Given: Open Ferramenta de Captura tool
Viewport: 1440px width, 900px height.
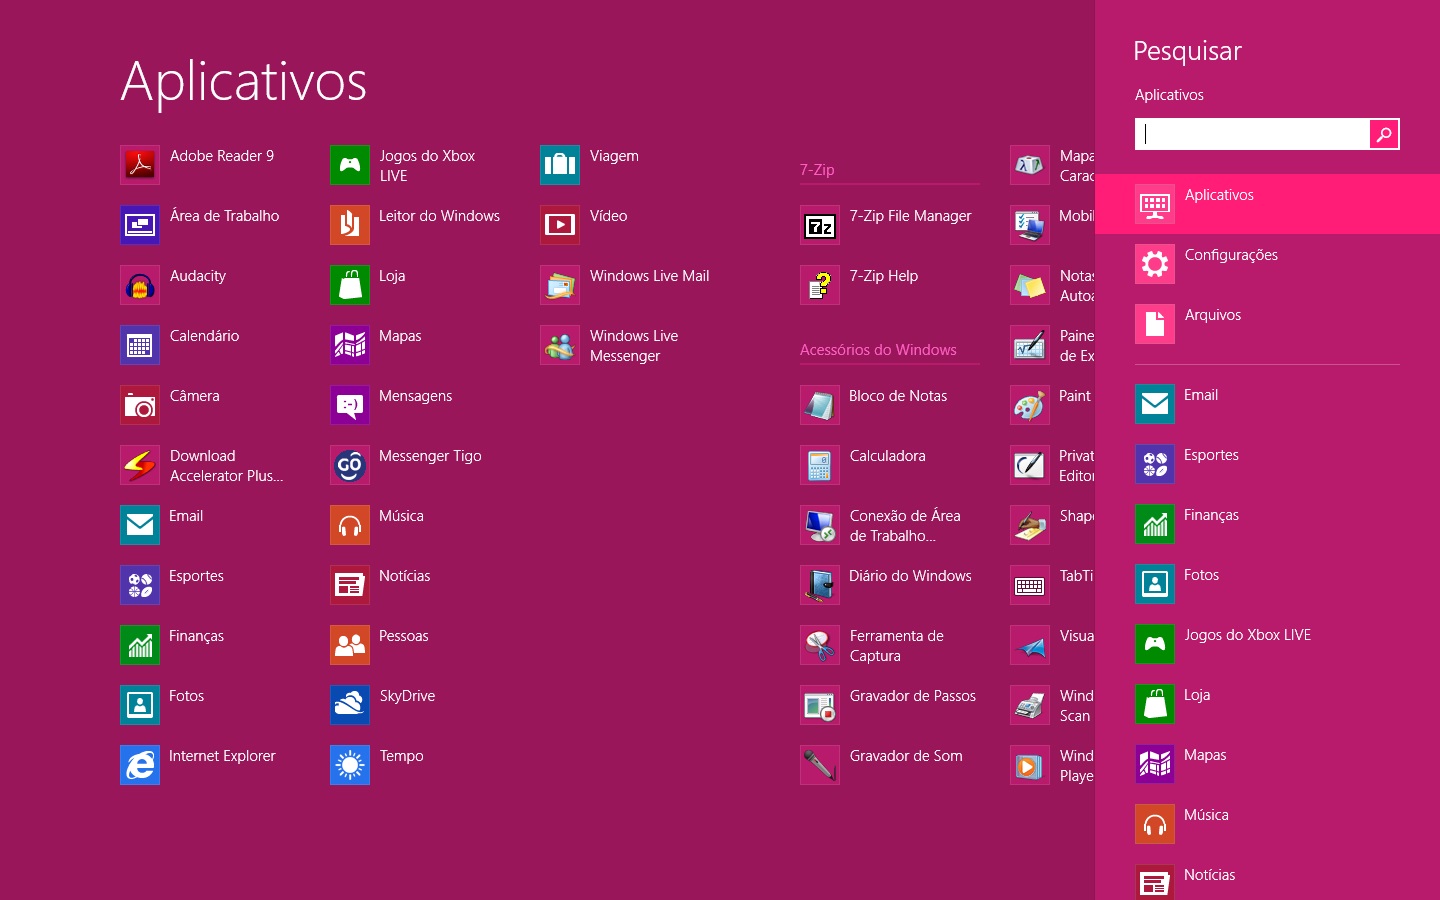Looking at the screenshot, I should pyautogui.click(x=820, y=645).
